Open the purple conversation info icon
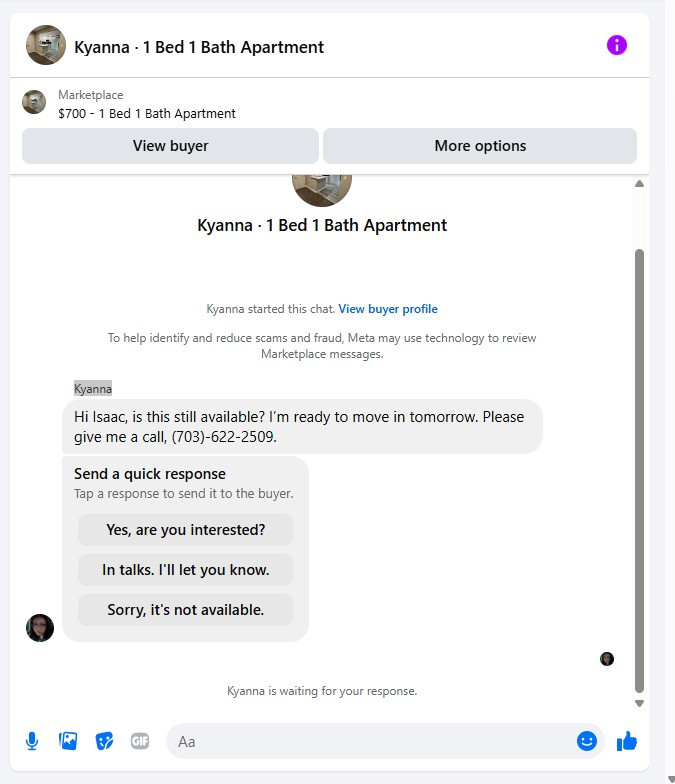This screenshot has width=675, height=784. point(616,45)
